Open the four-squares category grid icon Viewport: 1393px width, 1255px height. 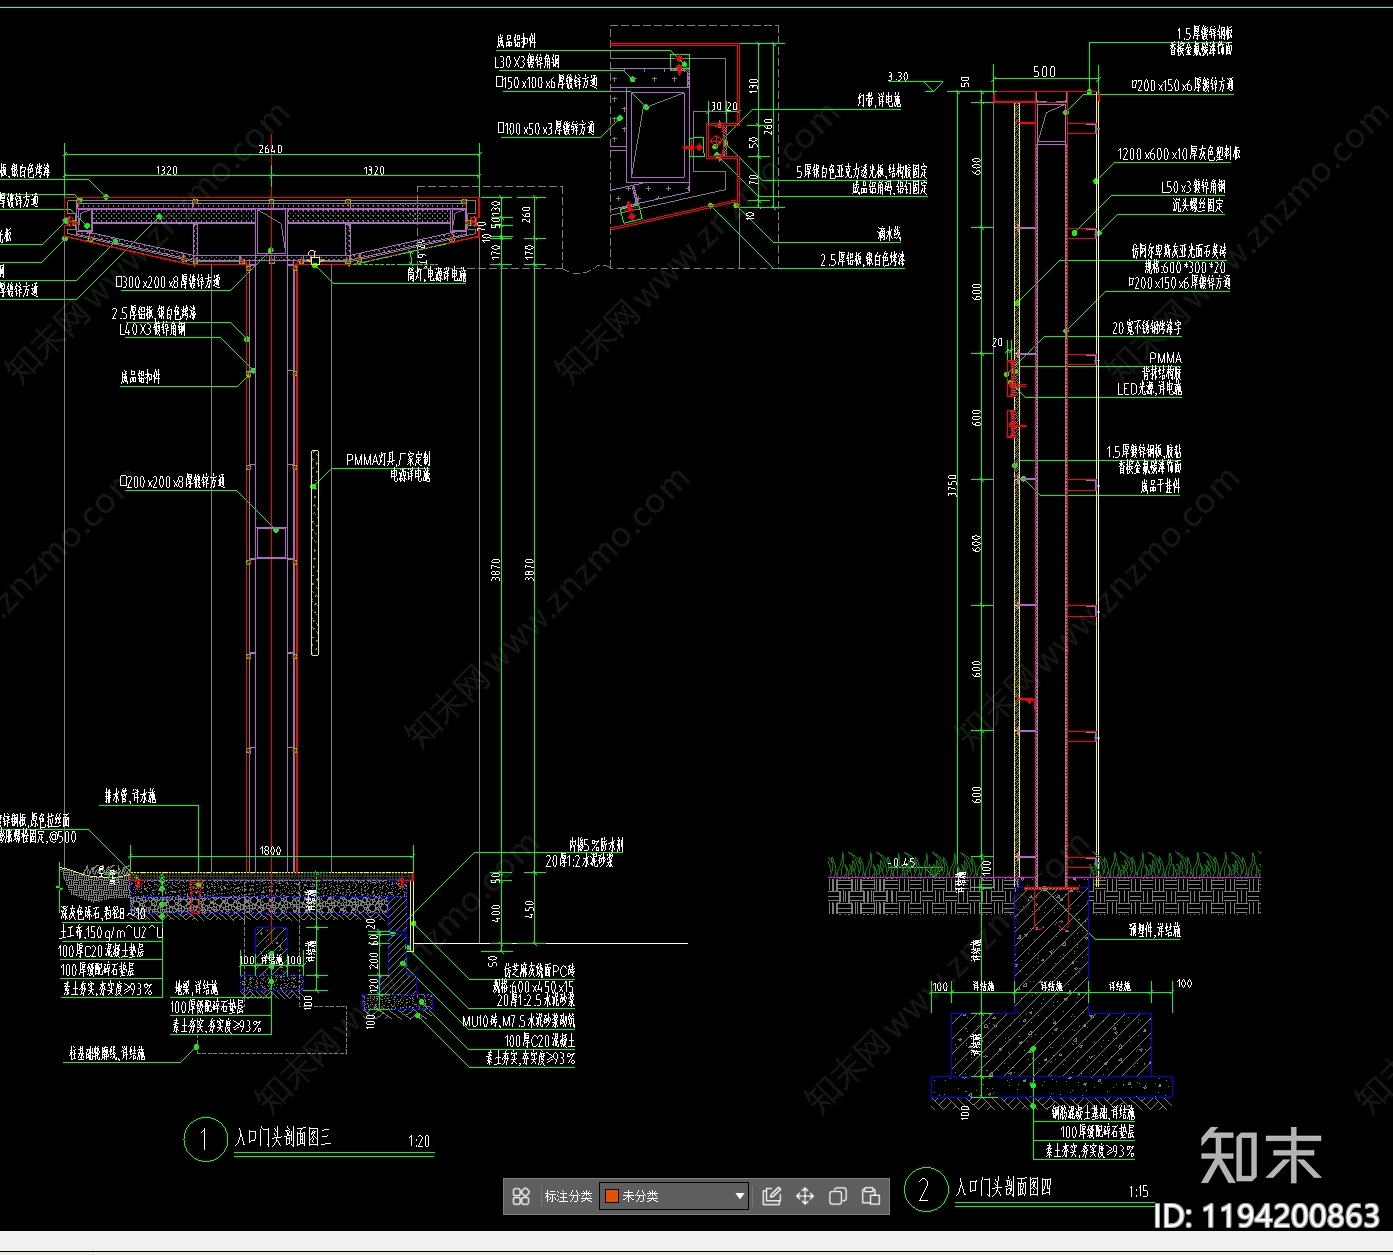[521, 1196]
